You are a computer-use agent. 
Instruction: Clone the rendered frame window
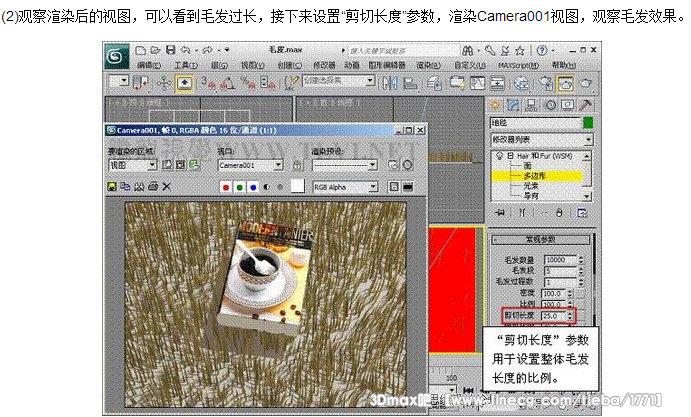tap(139, 187)
